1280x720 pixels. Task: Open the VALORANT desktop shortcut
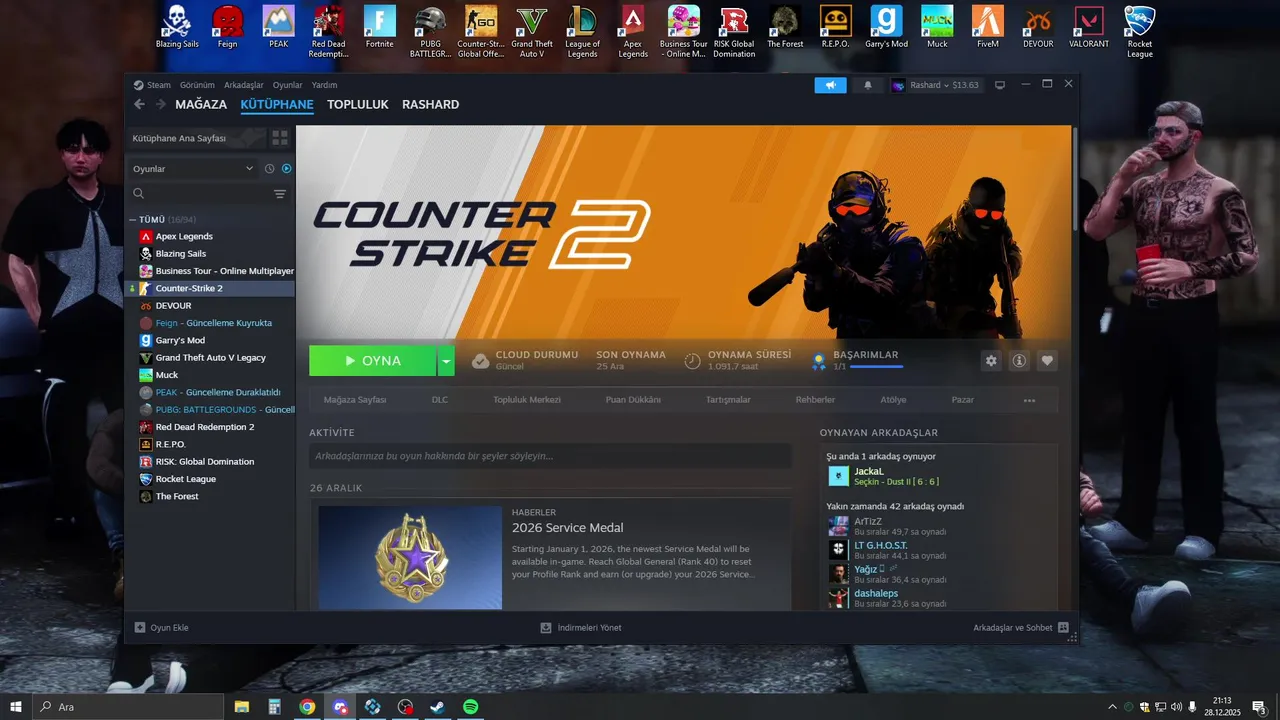click(1088, 27)
